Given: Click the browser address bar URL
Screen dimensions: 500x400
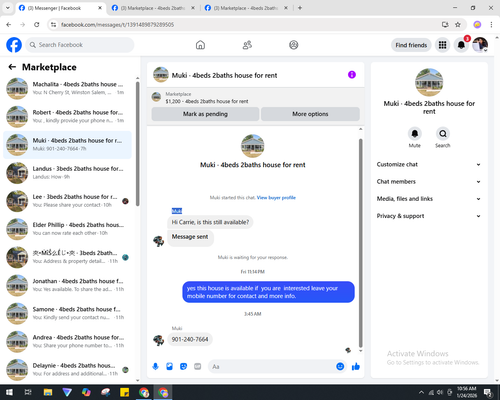Looking at the screenshot, I should click(117, 25).
